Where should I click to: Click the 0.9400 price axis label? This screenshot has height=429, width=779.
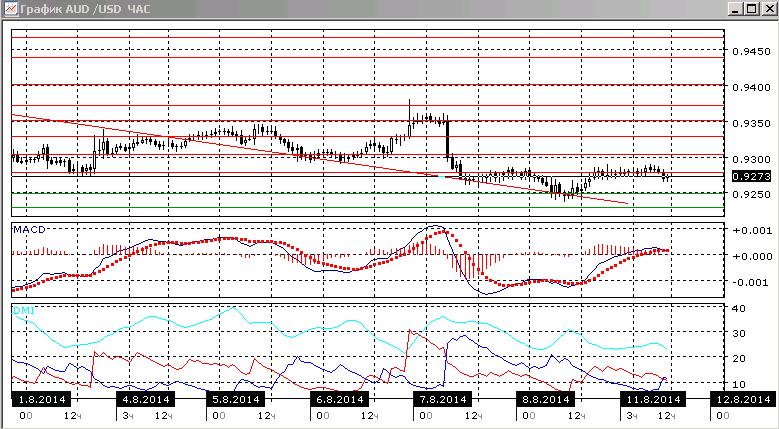(751, 87)
